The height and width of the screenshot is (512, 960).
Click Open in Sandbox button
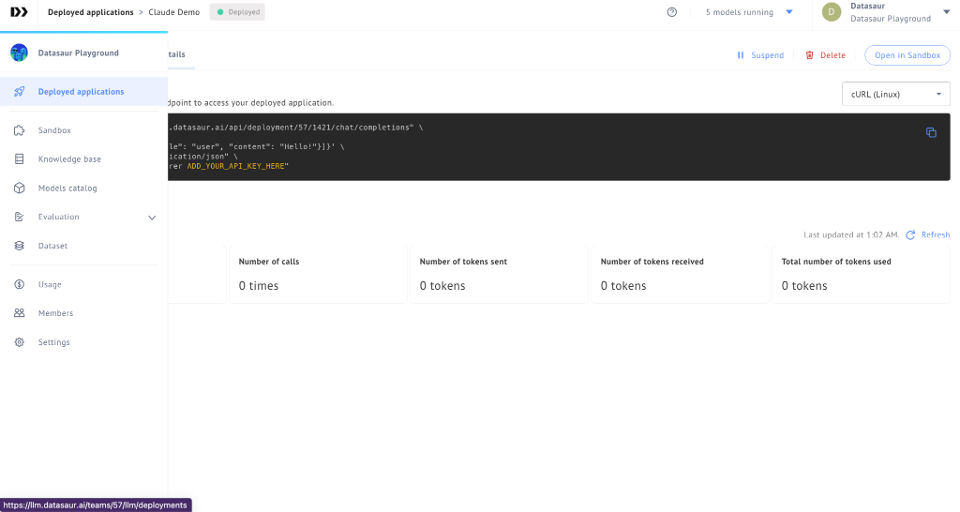(x=907, y=55)
